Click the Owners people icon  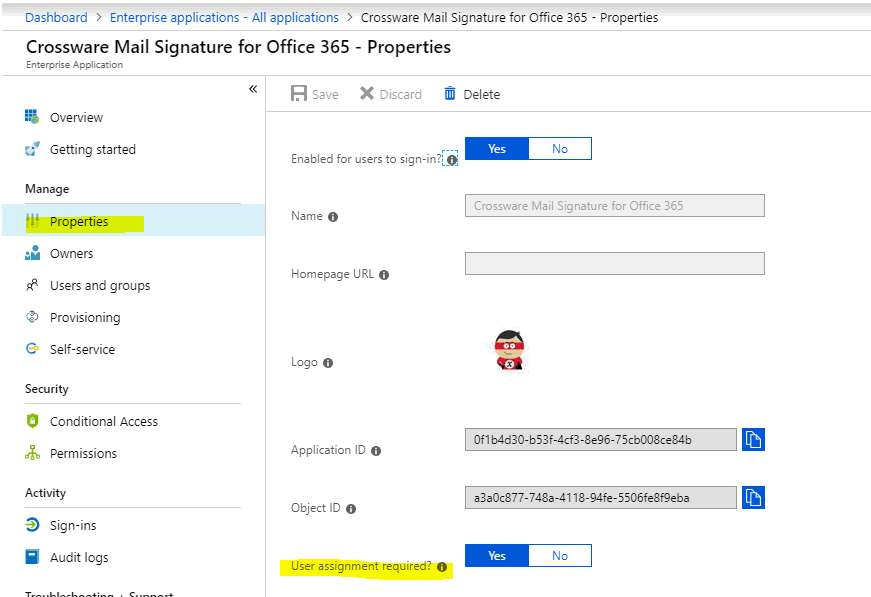(32, 253)
